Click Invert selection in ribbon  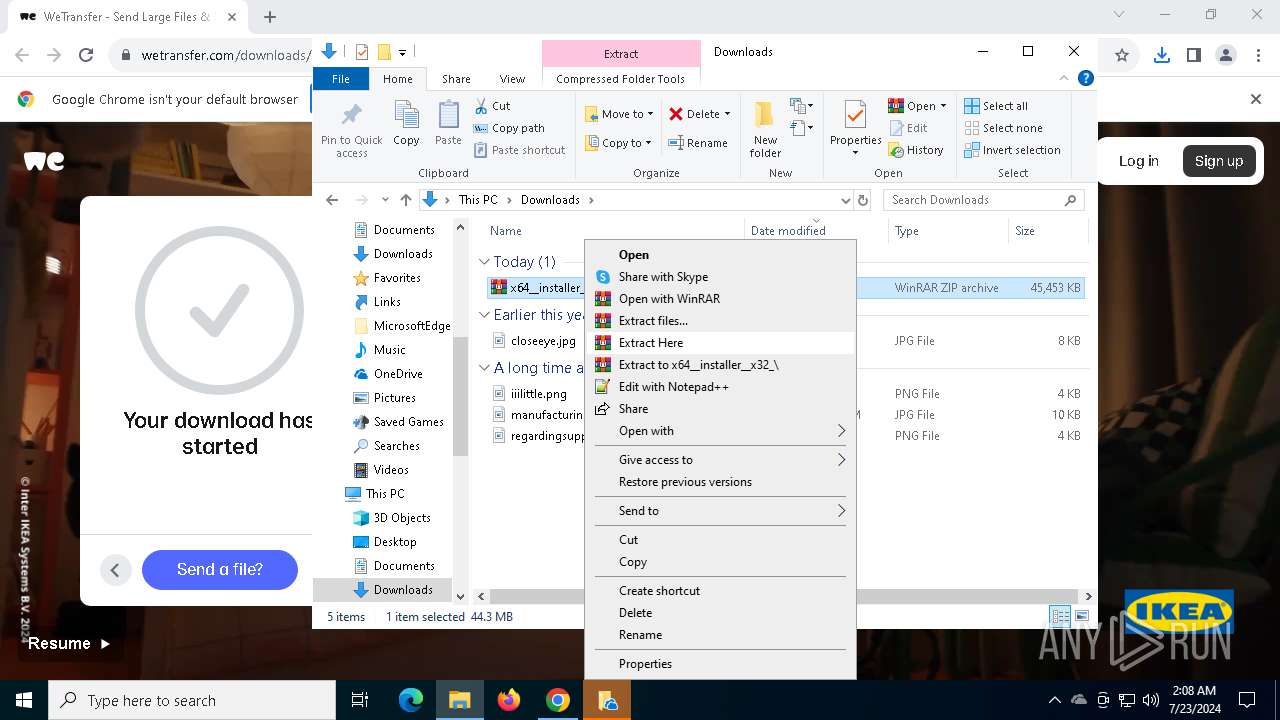[1012, 150]
